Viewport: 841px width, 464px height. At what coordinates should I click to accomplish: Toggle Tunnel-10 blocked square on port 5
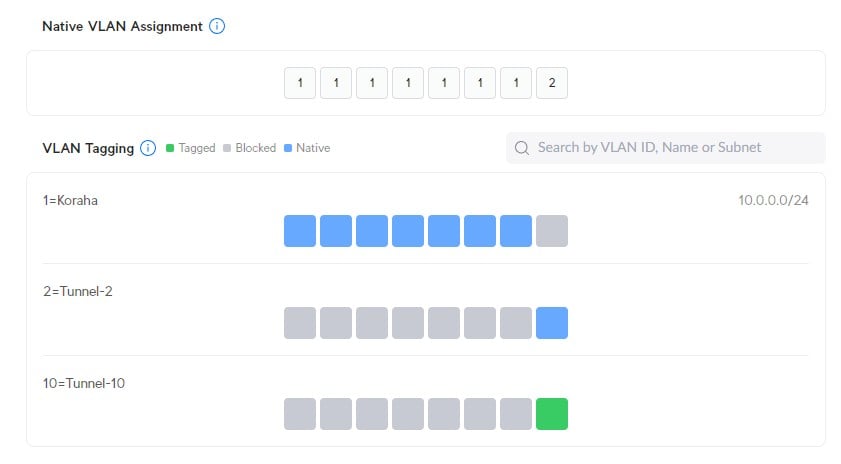tap(444, 414)
